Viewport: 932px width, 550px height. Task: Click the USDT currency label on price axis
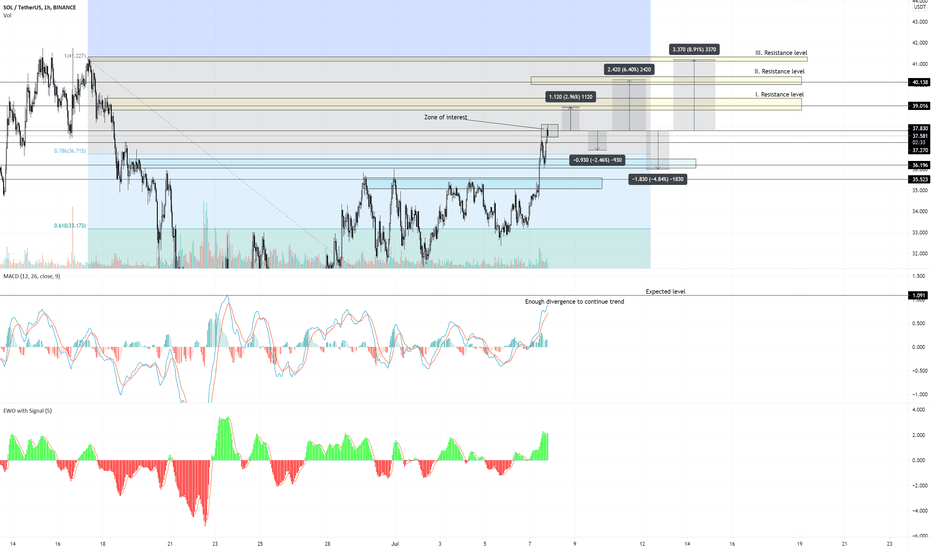920,7
